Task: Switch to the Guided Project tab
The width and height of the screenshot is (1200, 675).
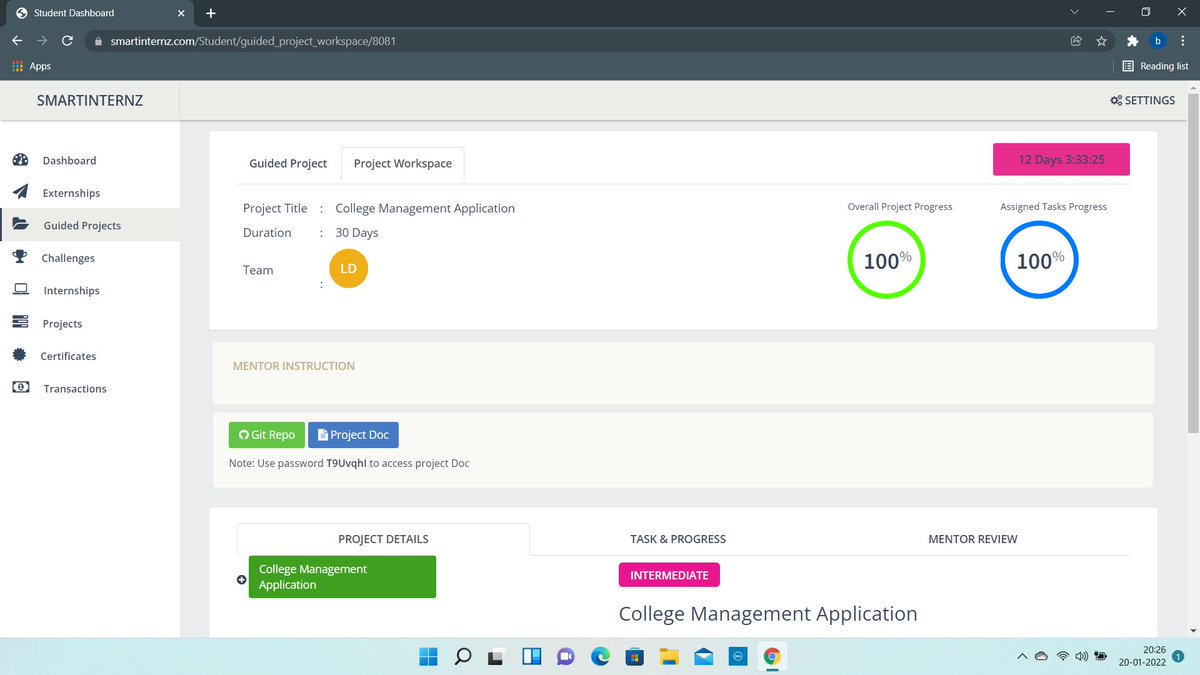Action: pos(288,163)
